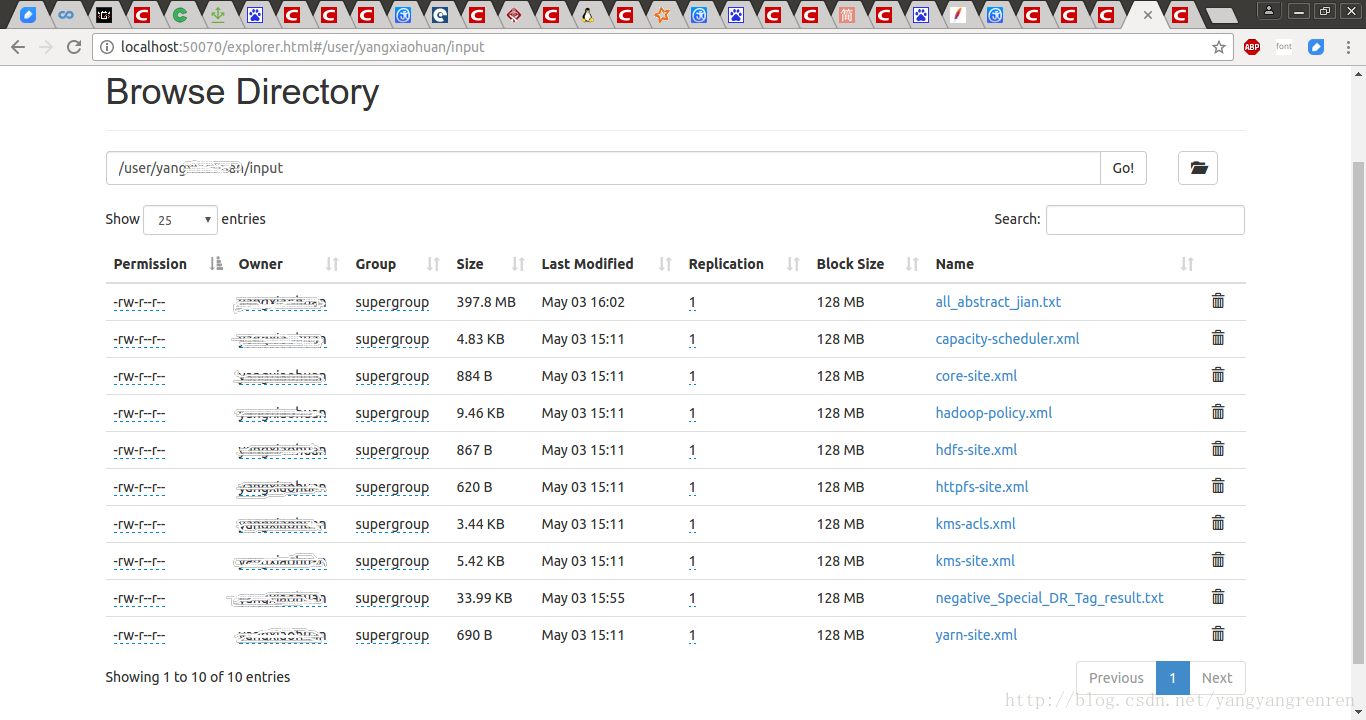Open the Show entries count dropdown
This screenshot has height=720, width=1366.
(x=180, y=220)
